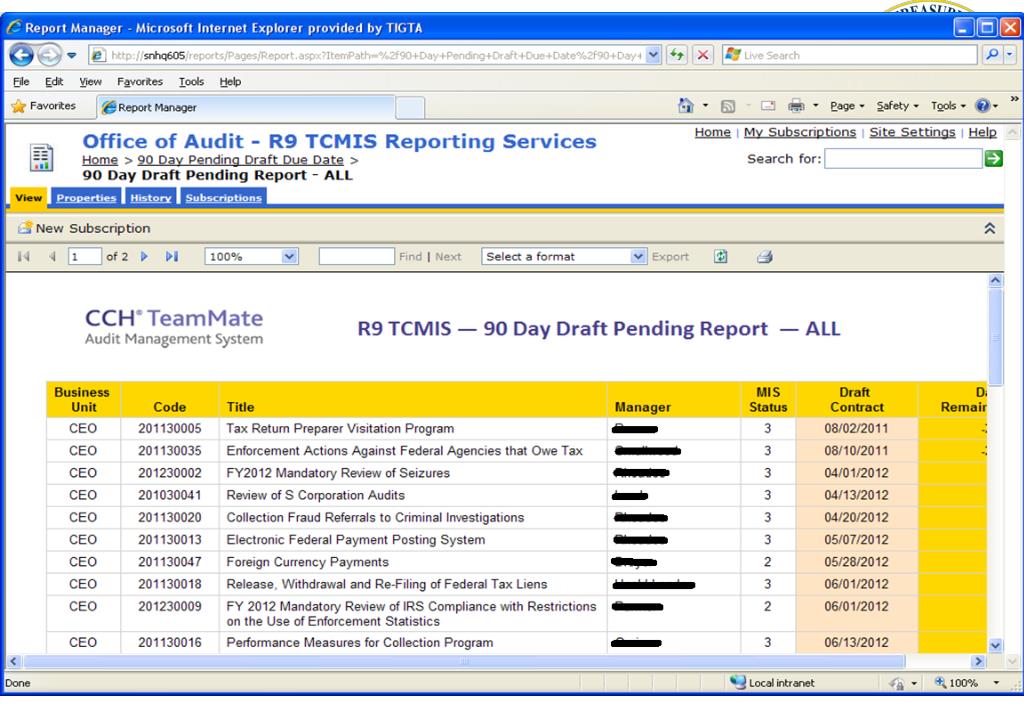Switch to the Subscriptions tab
Viewport: 1024px width, 708px height.
tap(223, 197)
